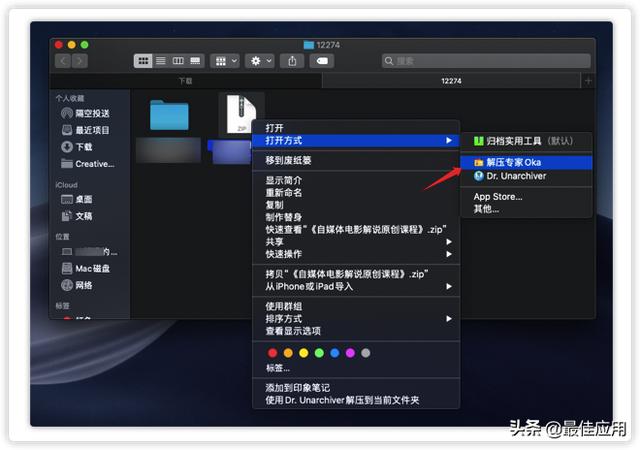Apply the red tag color
The width and height of the screenshot is (640, 450).
pos(273,353)
